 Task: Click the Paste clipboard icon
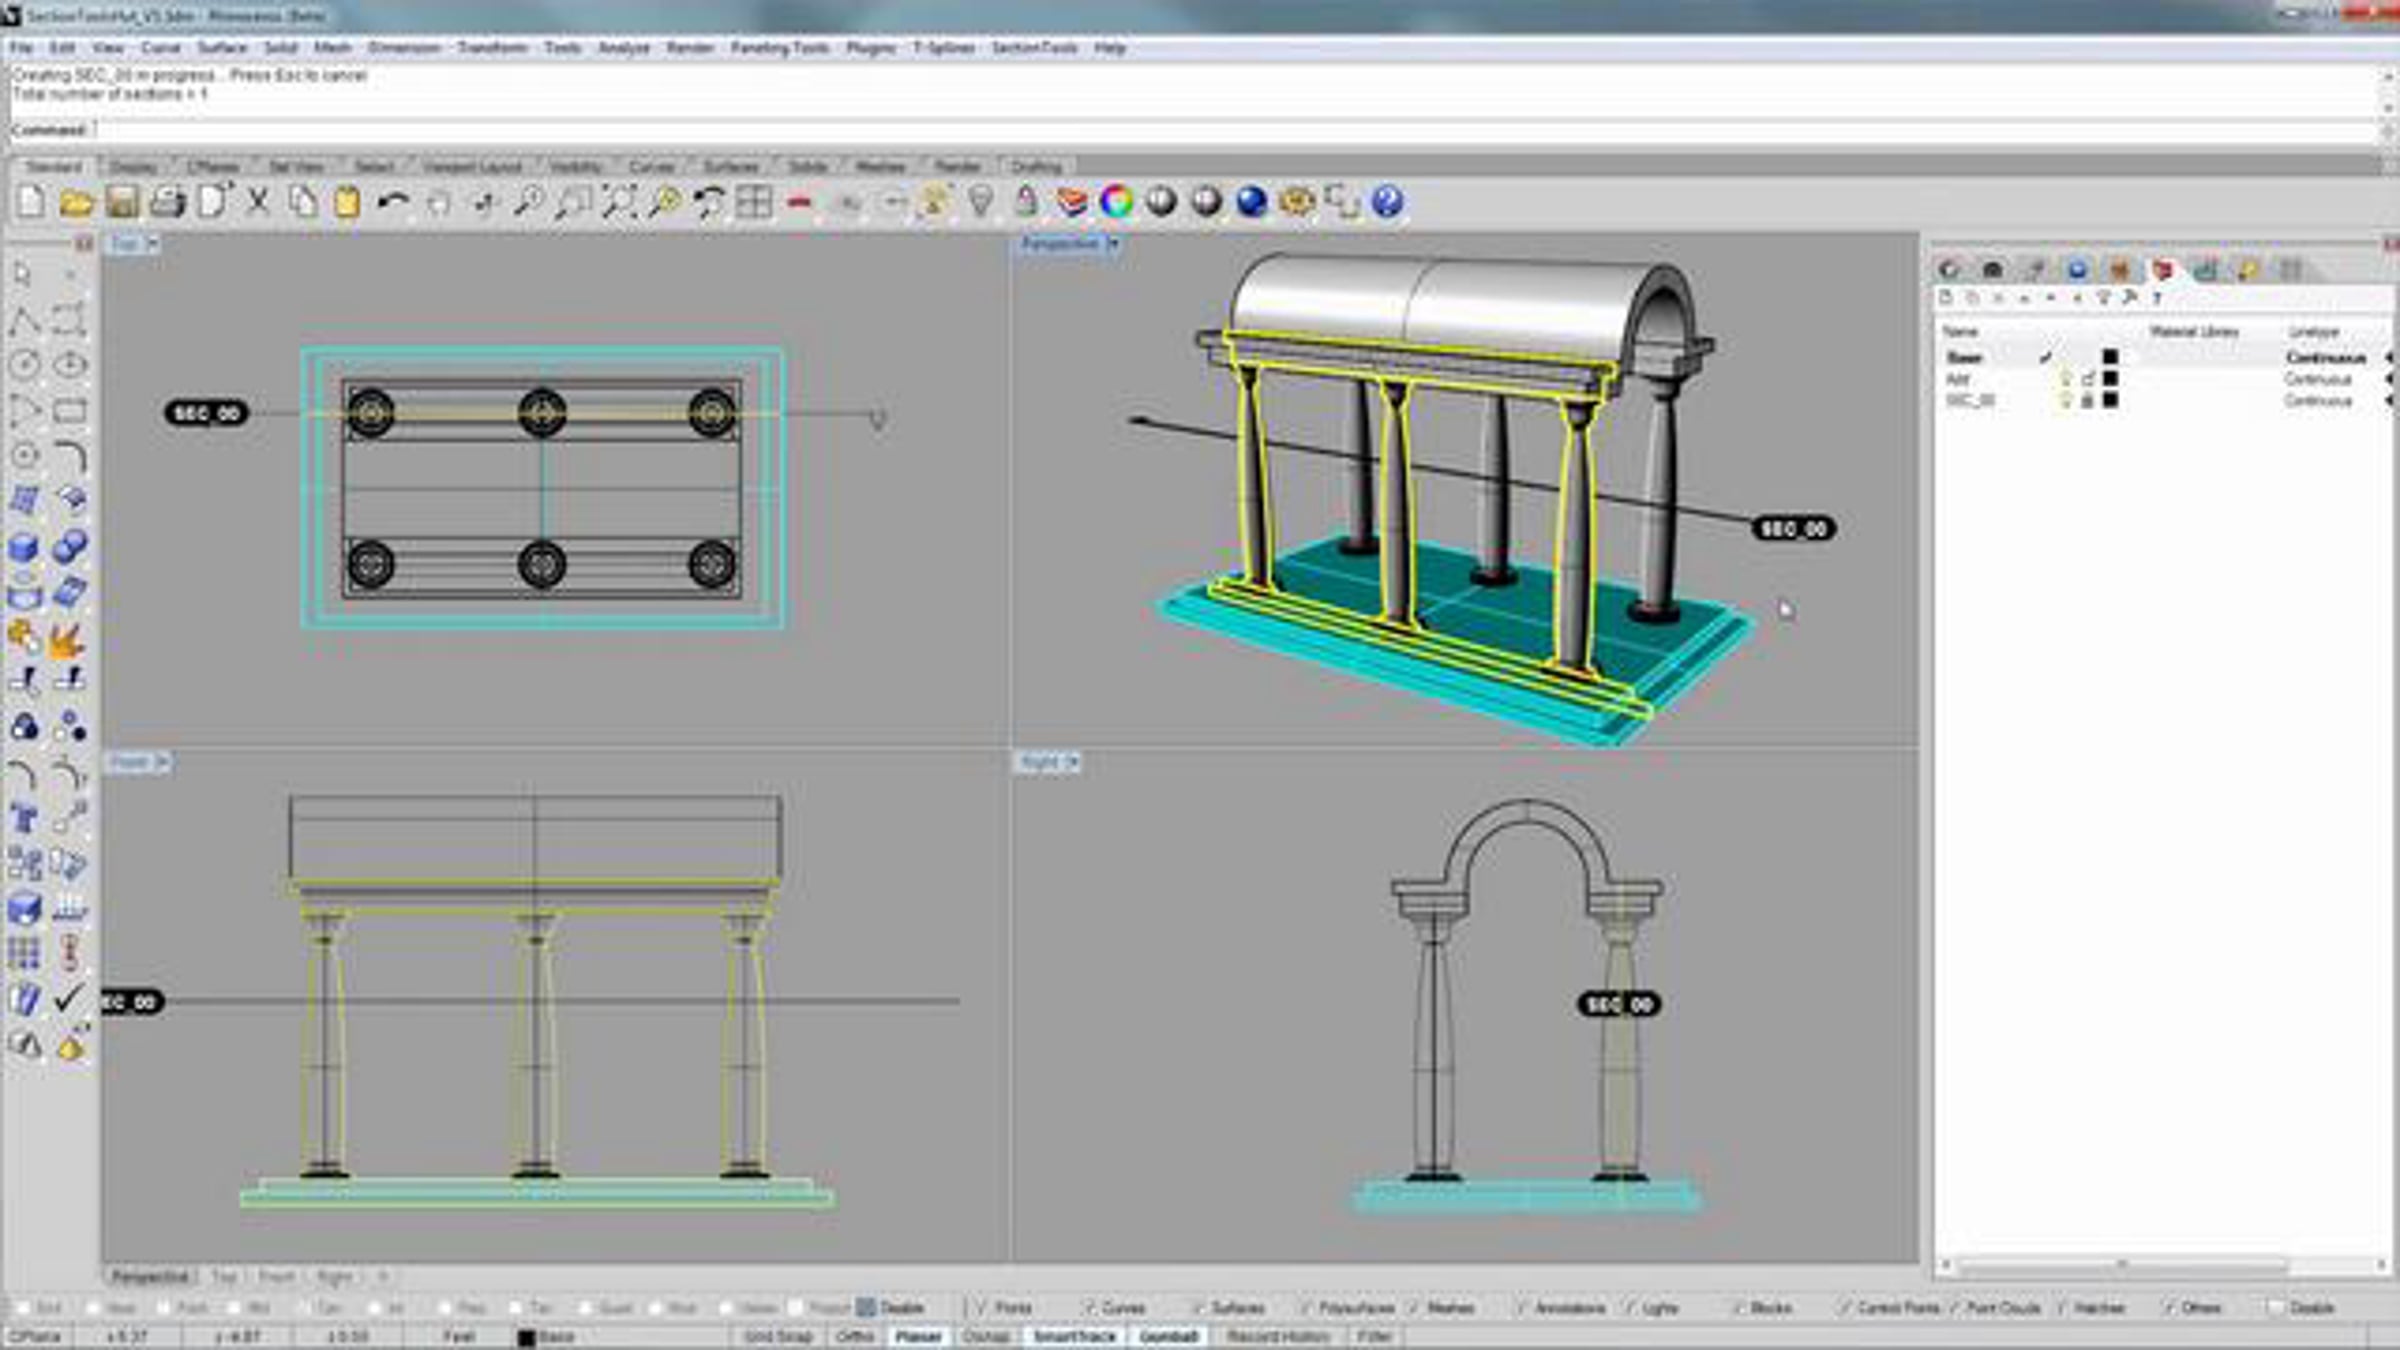click(347, 203)
